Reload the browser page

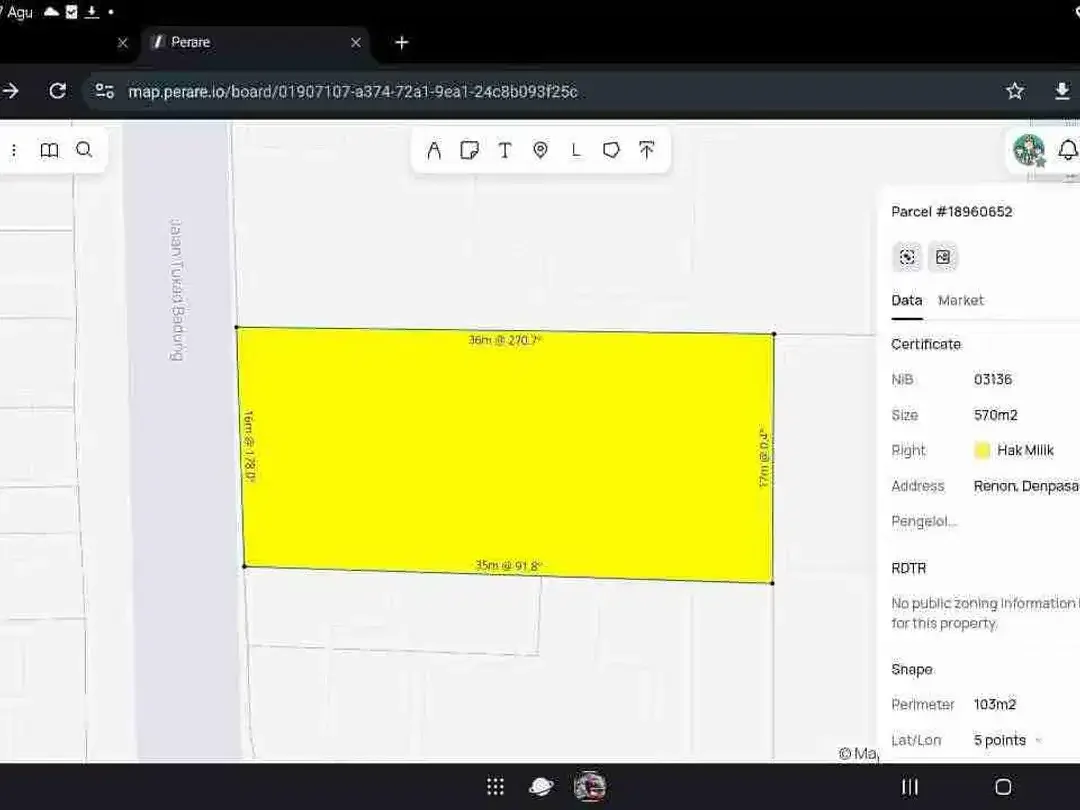tap(58, 91)
